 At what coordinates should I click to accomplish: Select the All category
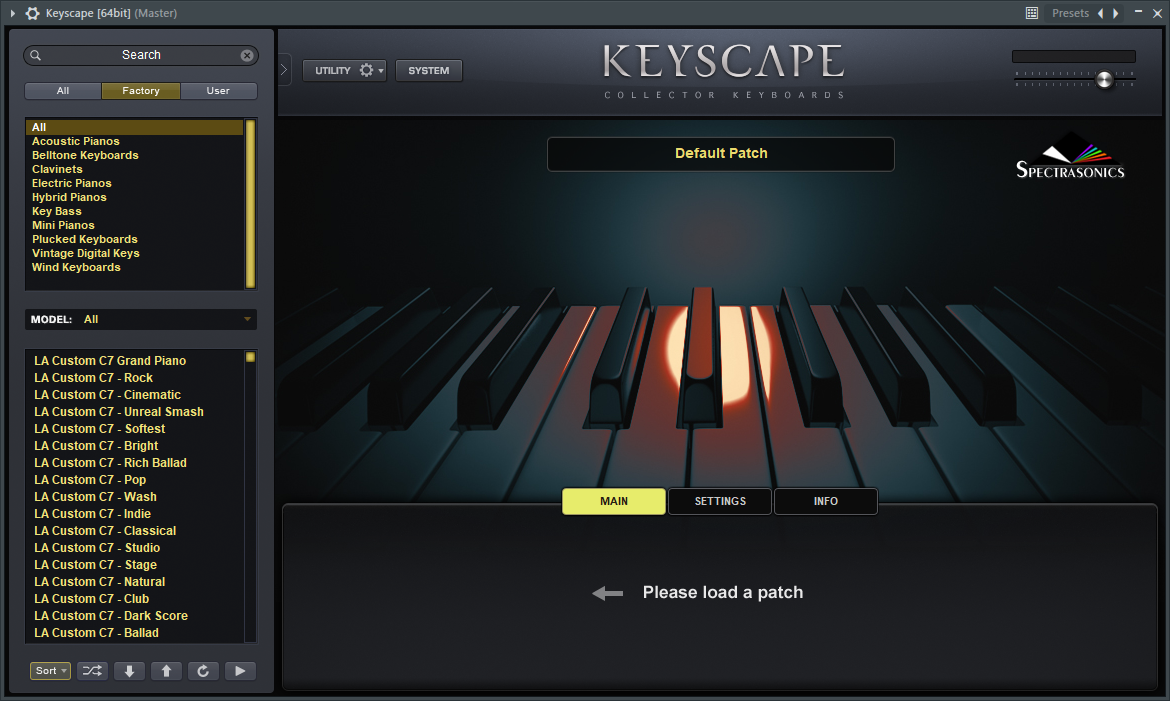[x=135, y=127]
